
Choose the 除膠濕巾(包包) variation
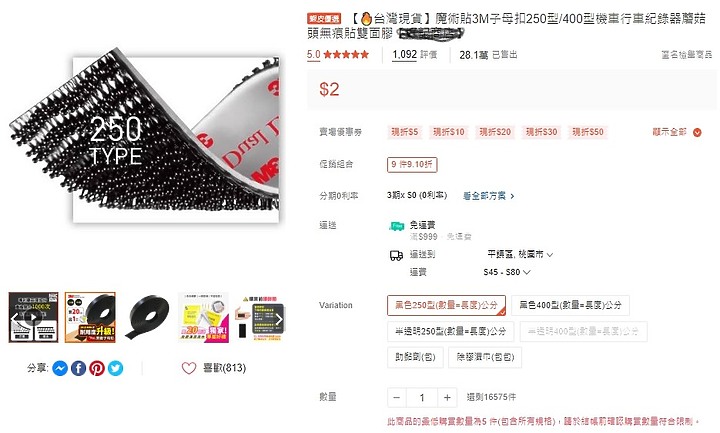point(485,357)
